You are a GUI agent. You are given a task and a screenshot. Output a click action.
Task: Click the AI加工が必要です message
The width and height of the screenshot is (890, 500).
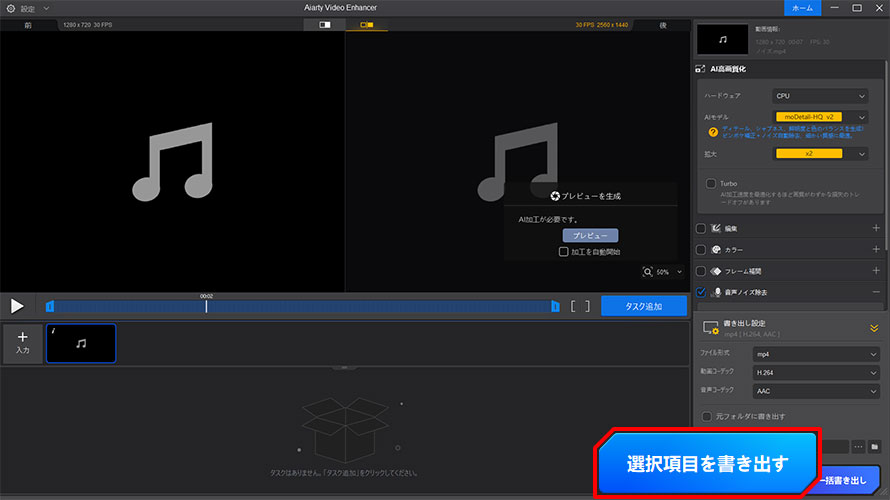[548, 219]
